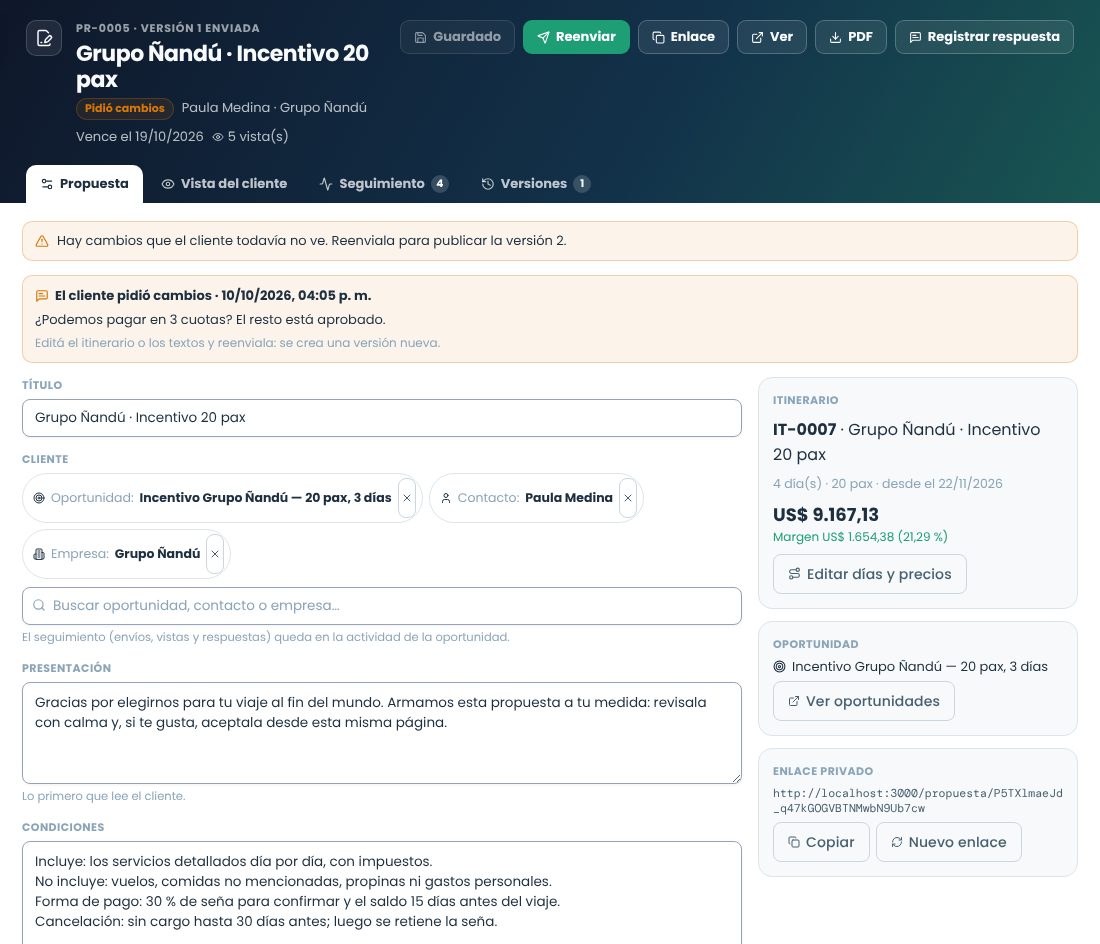Image resolution: width=1100 pixels, height=944 pixels.
Task: Open Ver oportunidades
Action: (864, 701)
